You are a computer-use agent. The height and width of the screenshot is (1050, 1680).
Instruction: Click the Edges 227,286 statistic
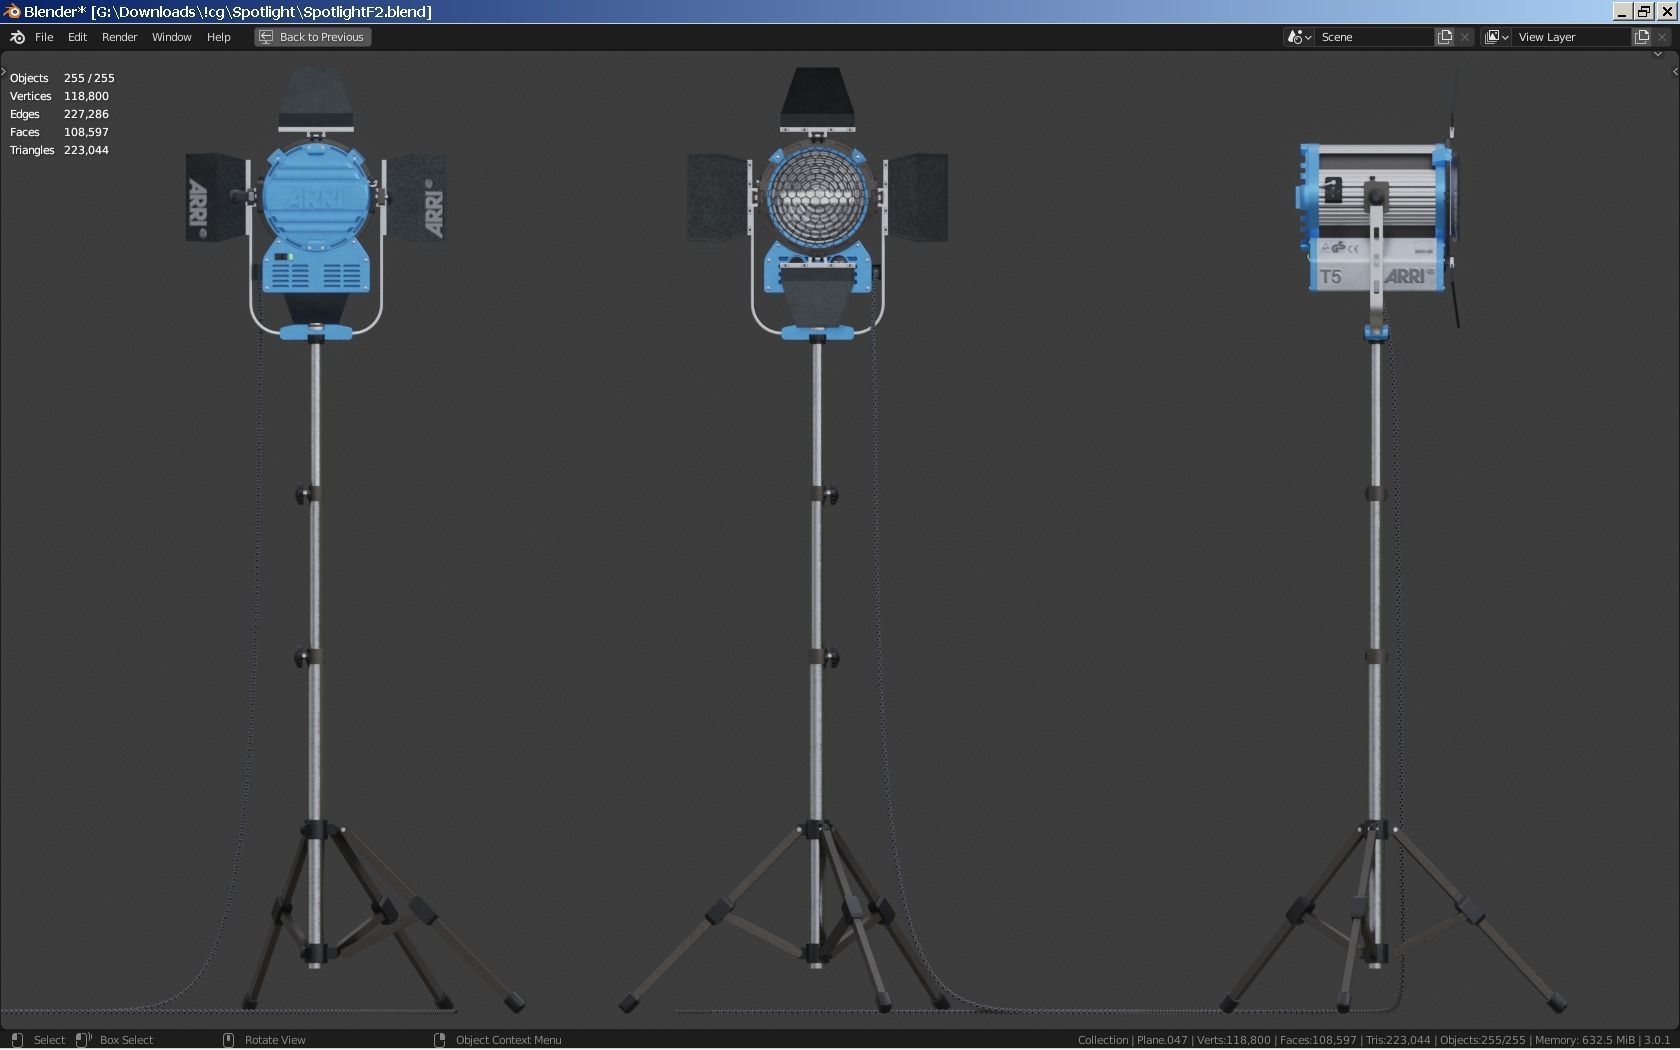(59, 114)
